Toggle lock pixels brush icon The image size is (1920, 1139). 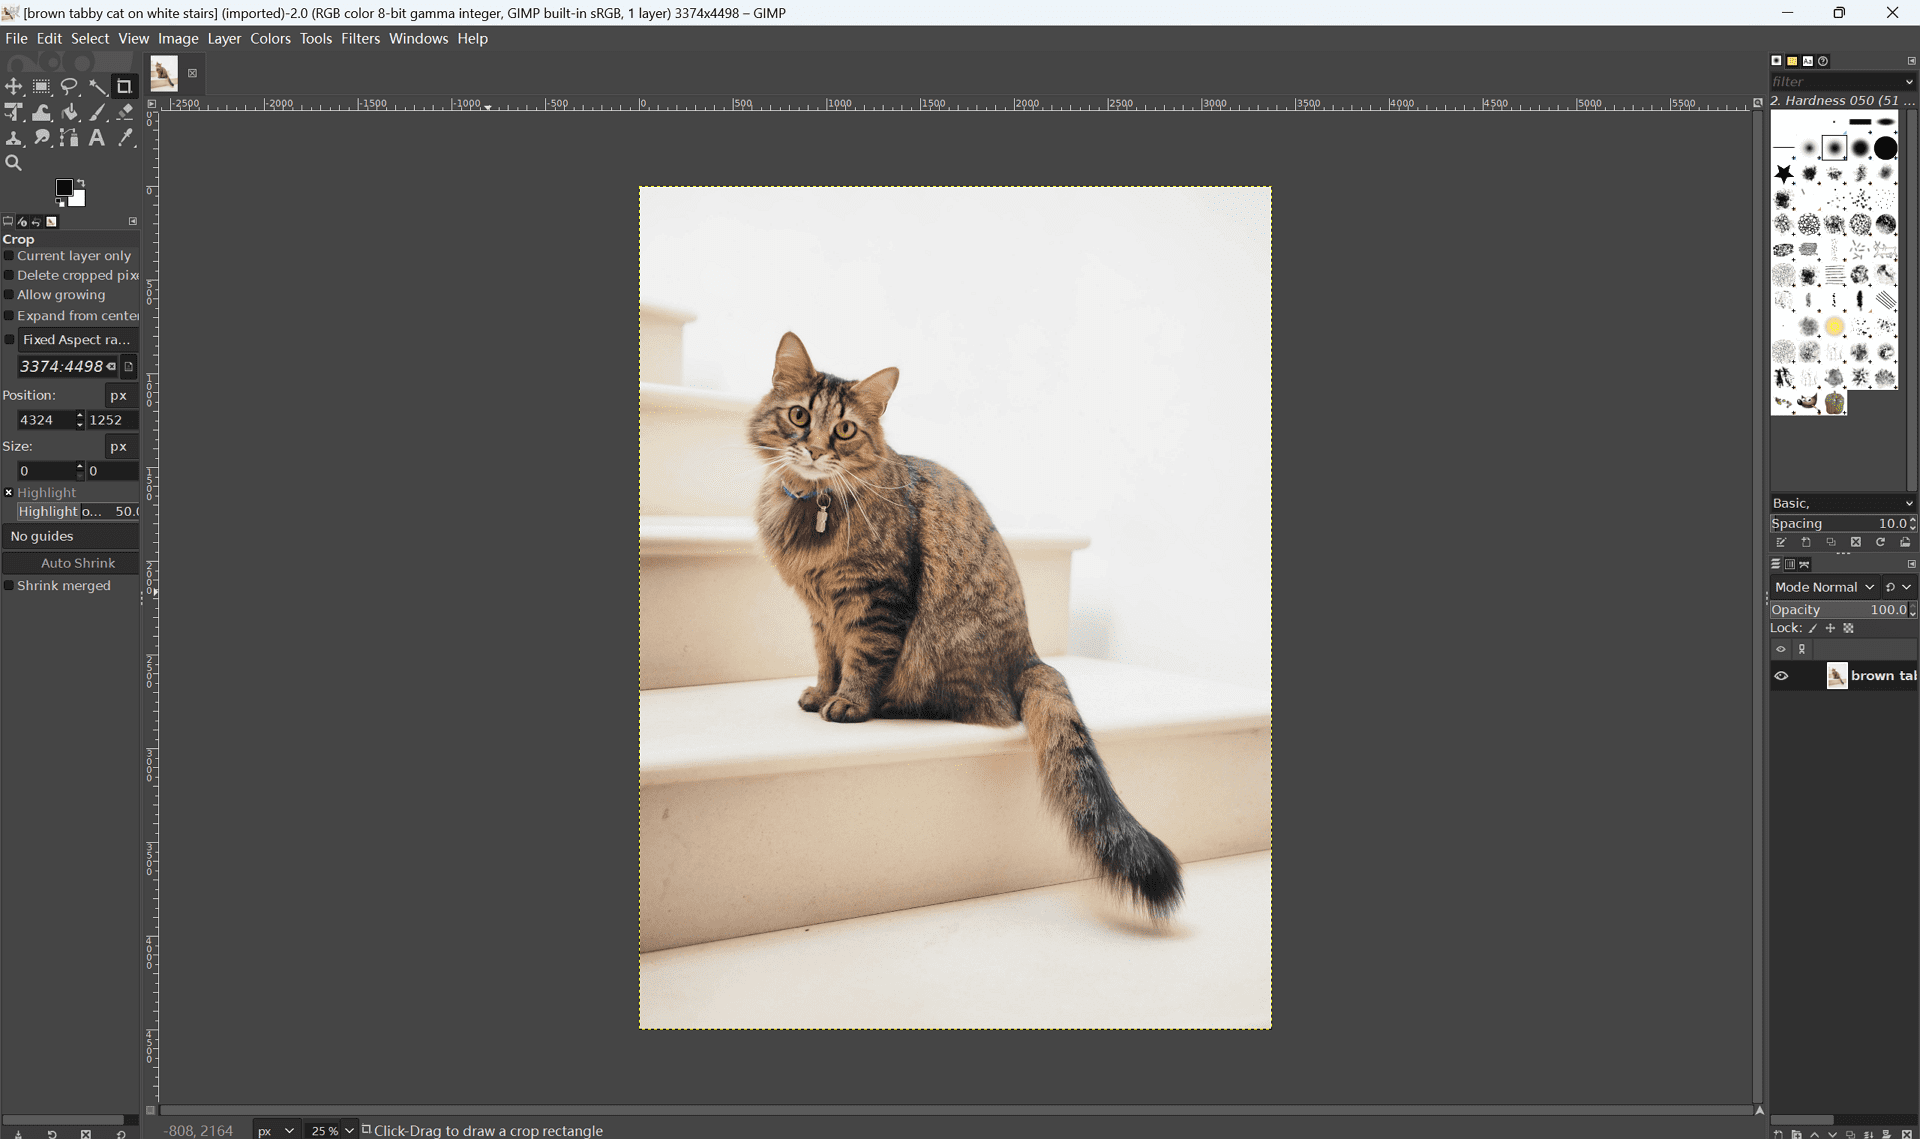tap(1813, 629)
